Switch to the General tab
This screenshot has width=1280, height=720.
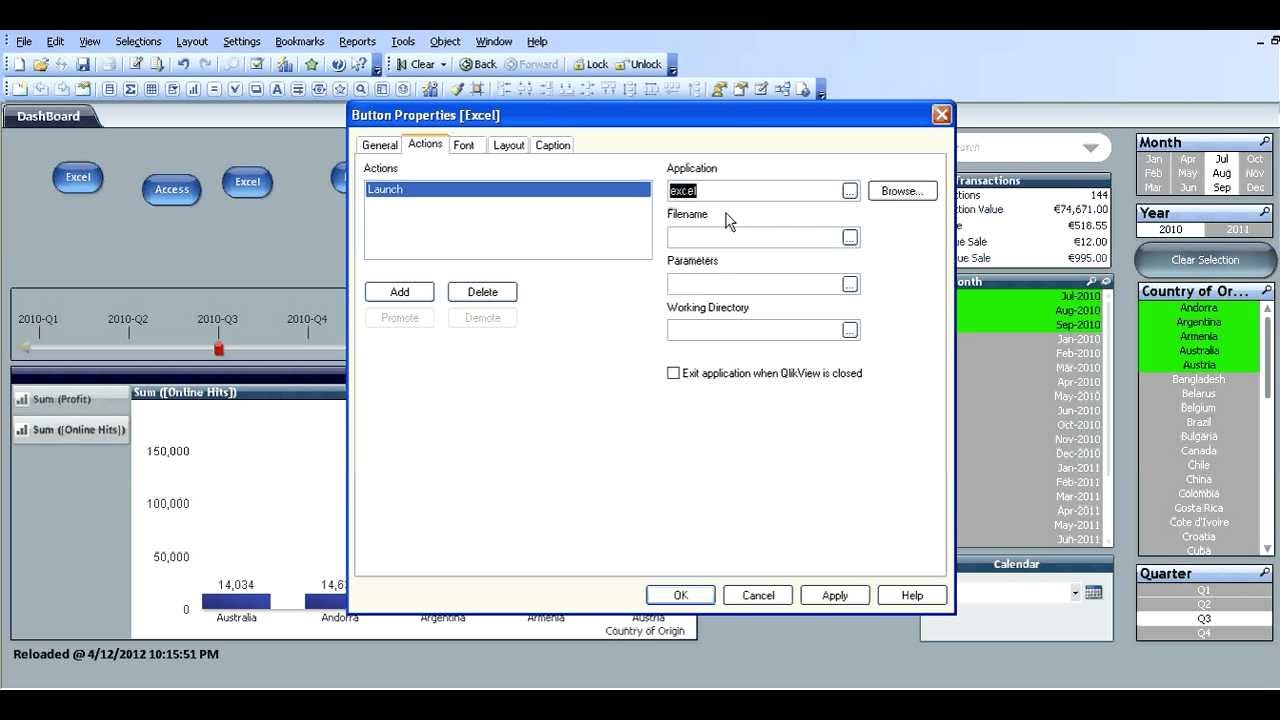(x=380, y=145)
